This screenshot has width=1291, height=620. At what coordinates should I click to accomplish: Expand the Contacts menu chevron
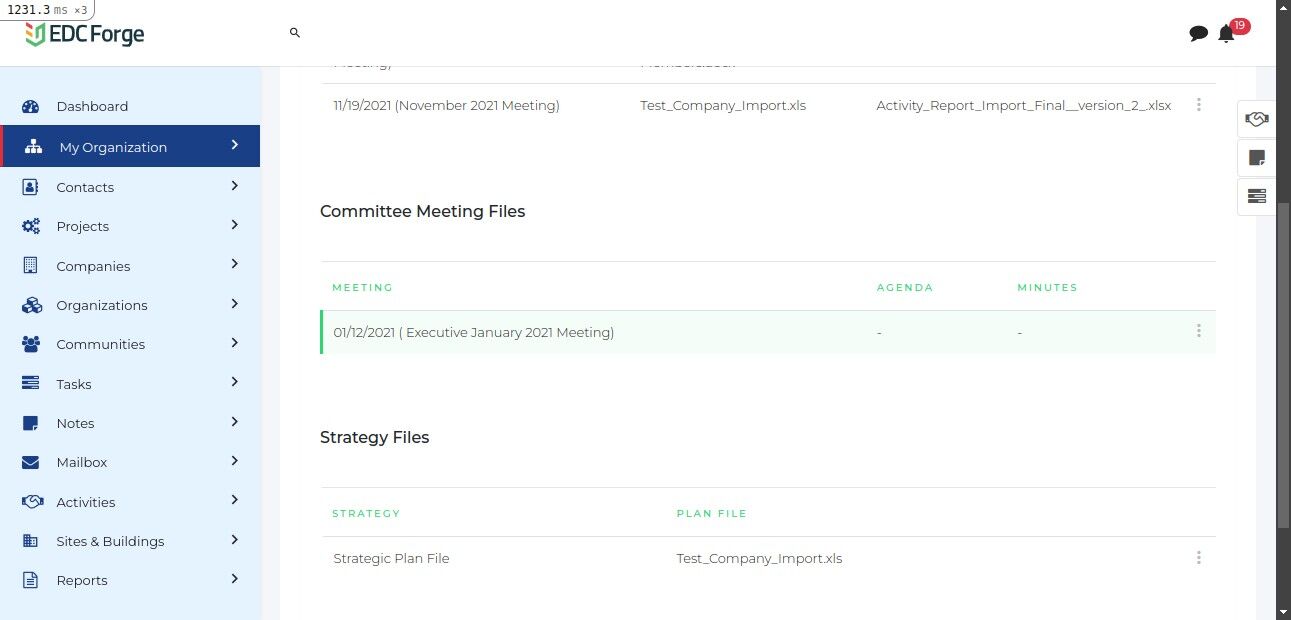(x=235, y=186)
